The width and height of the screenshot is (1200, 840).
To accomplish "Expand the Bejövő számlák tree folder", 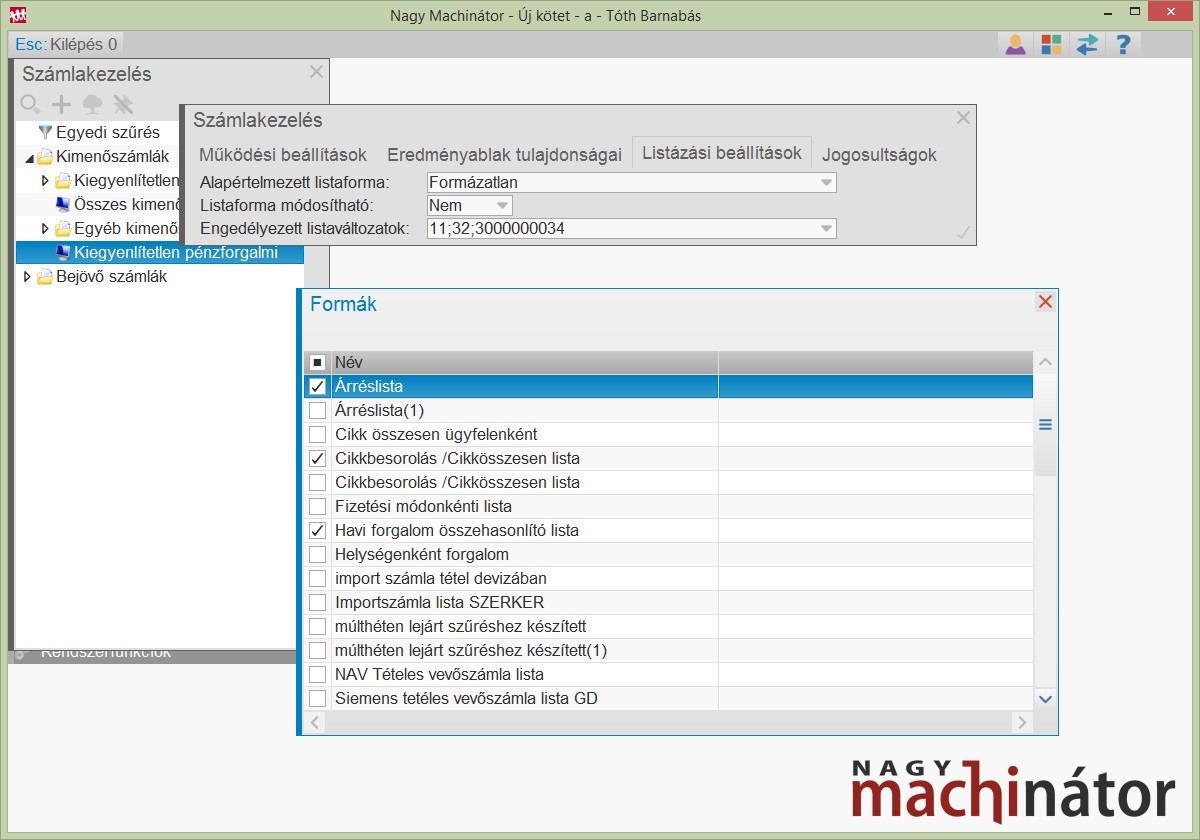I will [x=27, y=277].
